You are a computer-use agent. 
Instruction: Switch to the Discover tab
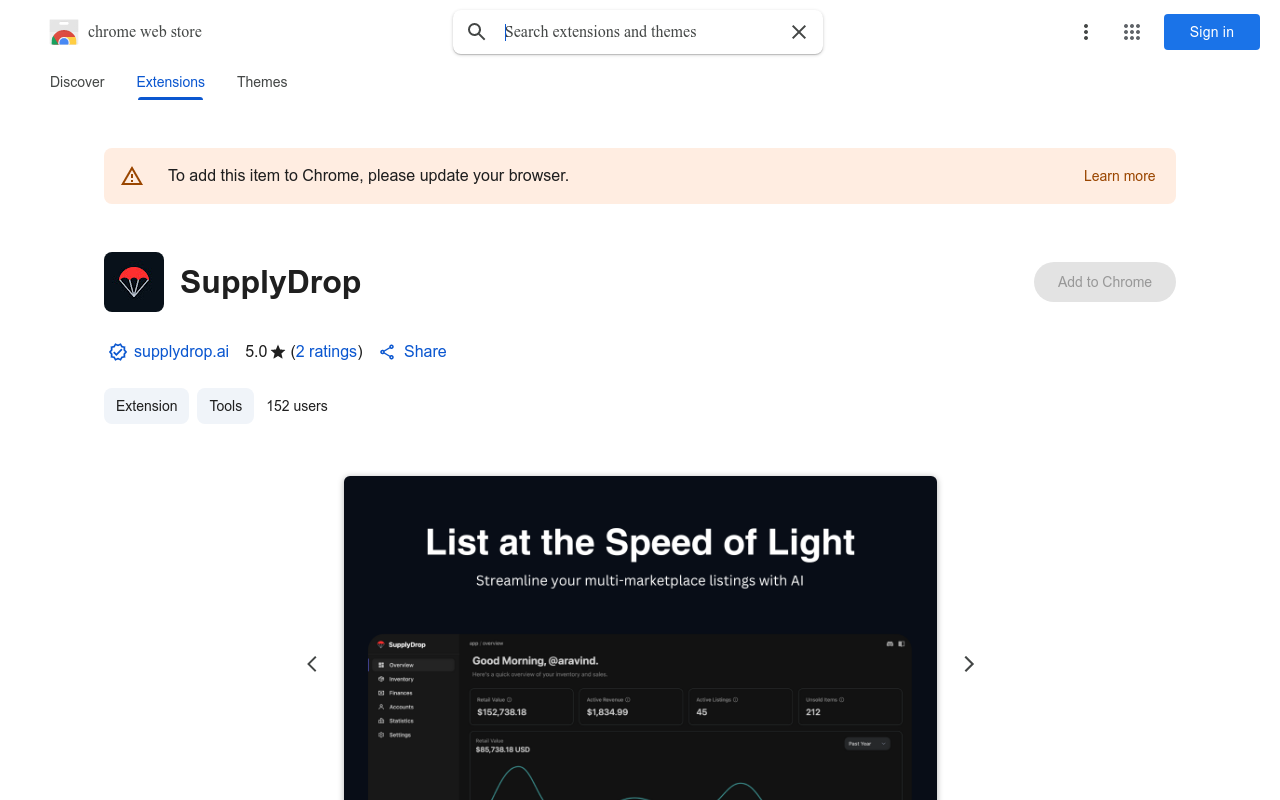77,82
